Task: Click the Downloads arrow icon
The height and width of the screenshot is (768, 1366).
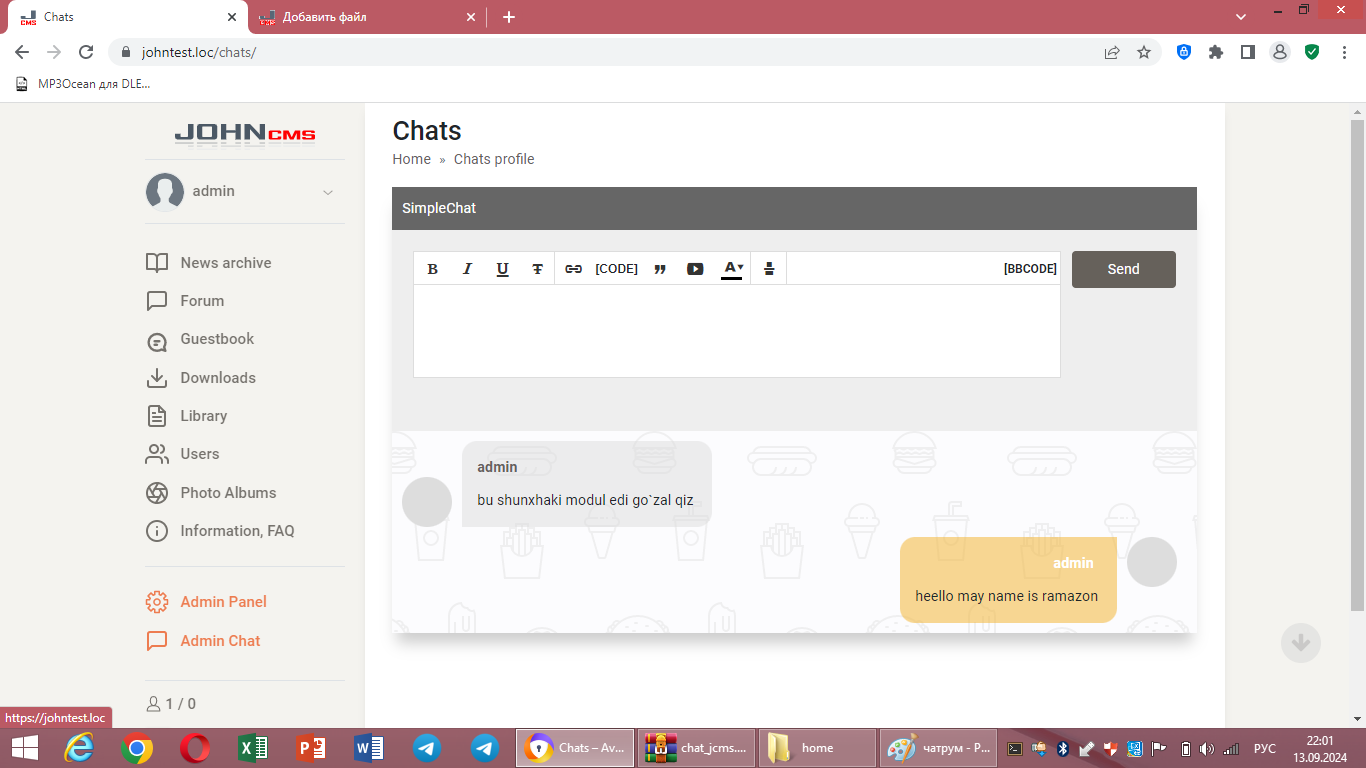Action: click(157, 378)
